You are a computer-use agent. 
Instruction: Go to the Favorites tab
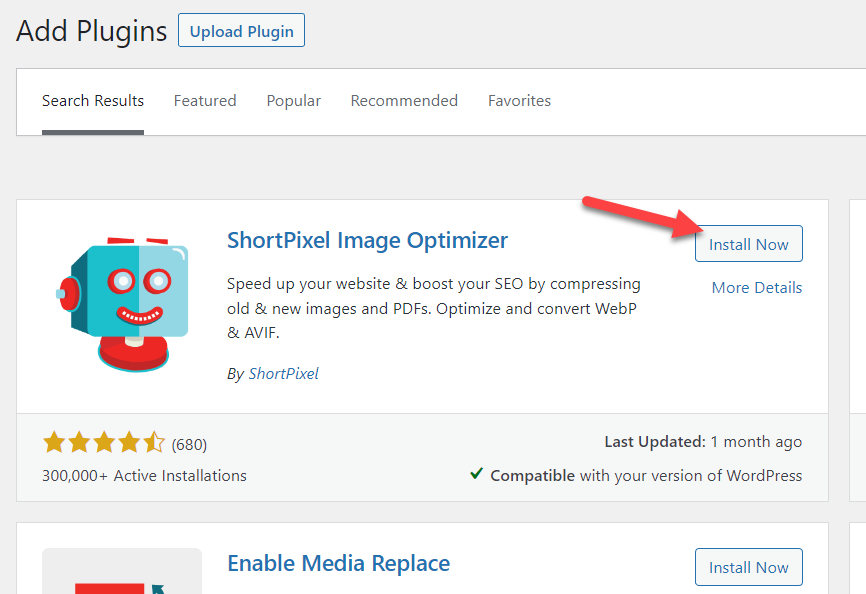coord(519,101)
